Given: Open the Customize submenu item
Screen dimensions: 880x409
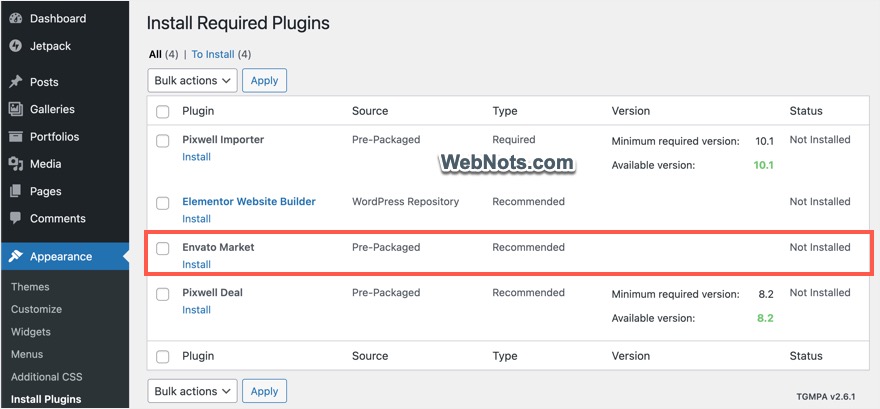Looking at the screenshot, I should pyautogui.click(x=36, y=309).
